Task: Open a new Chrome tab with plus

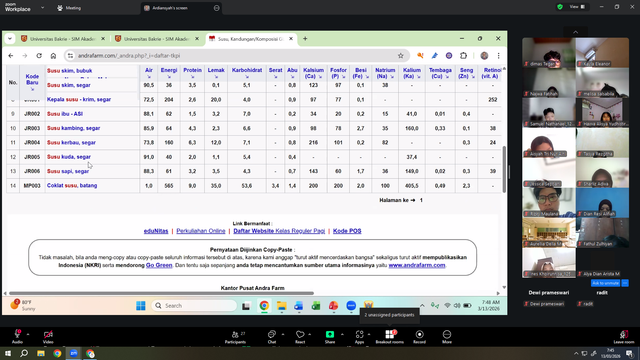Action: (305, 39)
